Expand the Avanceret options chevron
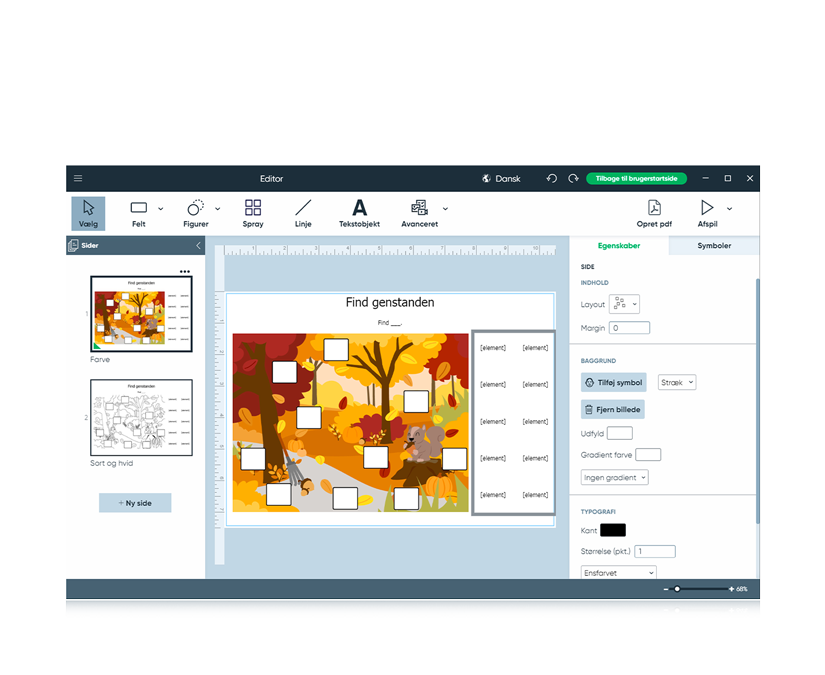Screen dimensions: 825x675 pos(444,208)
